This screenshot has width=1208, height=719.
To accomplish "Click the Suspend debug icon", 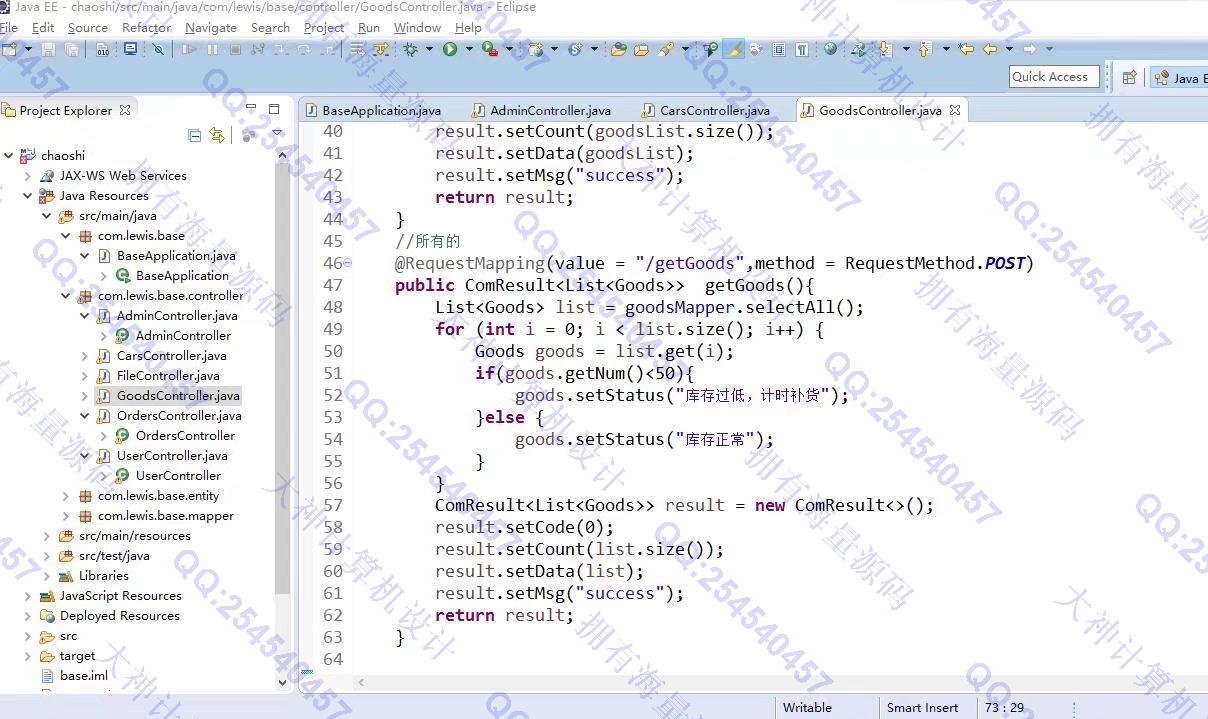I will pyautogui.click(x=212, y=49).
